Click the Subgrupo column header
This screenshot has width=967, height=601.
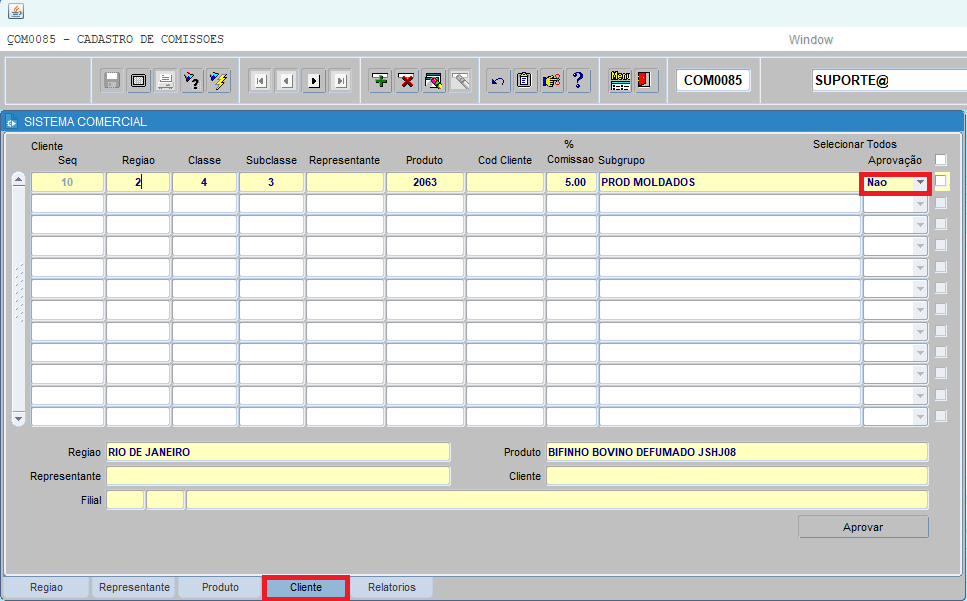[x=622, y=160]
